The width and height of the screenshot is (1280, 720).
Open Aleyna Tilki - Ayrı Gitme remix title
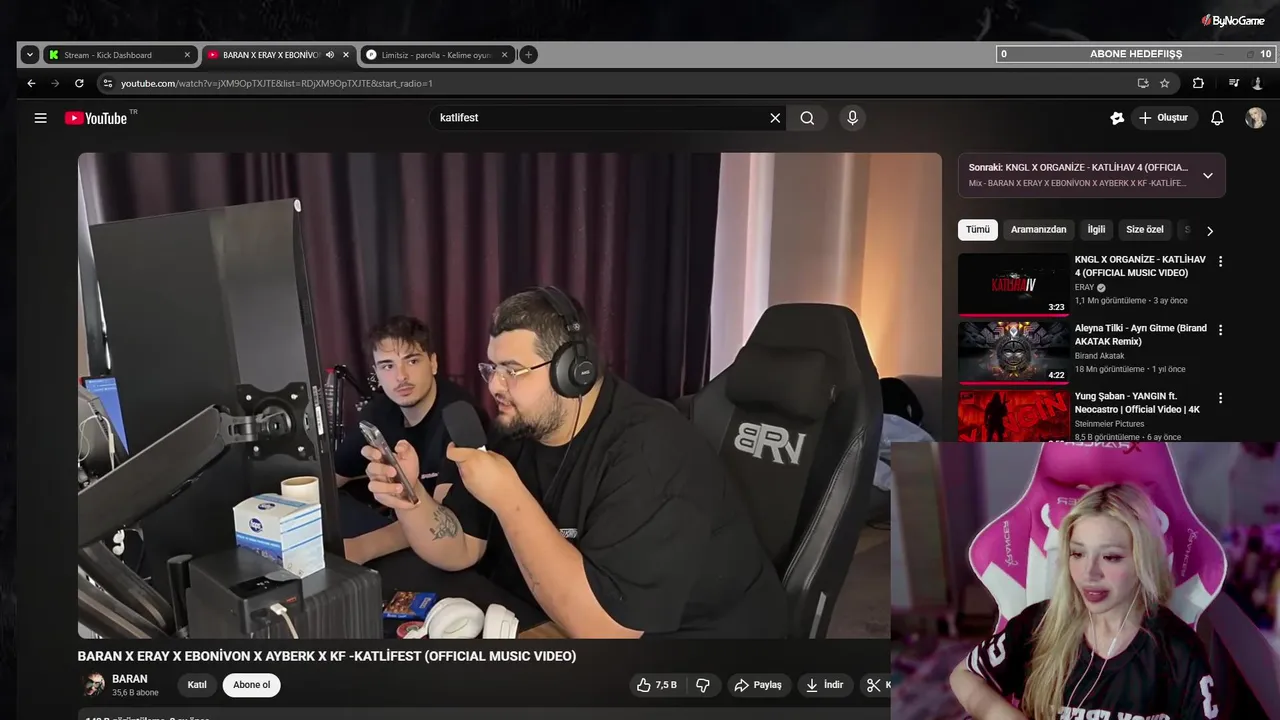1141,335
